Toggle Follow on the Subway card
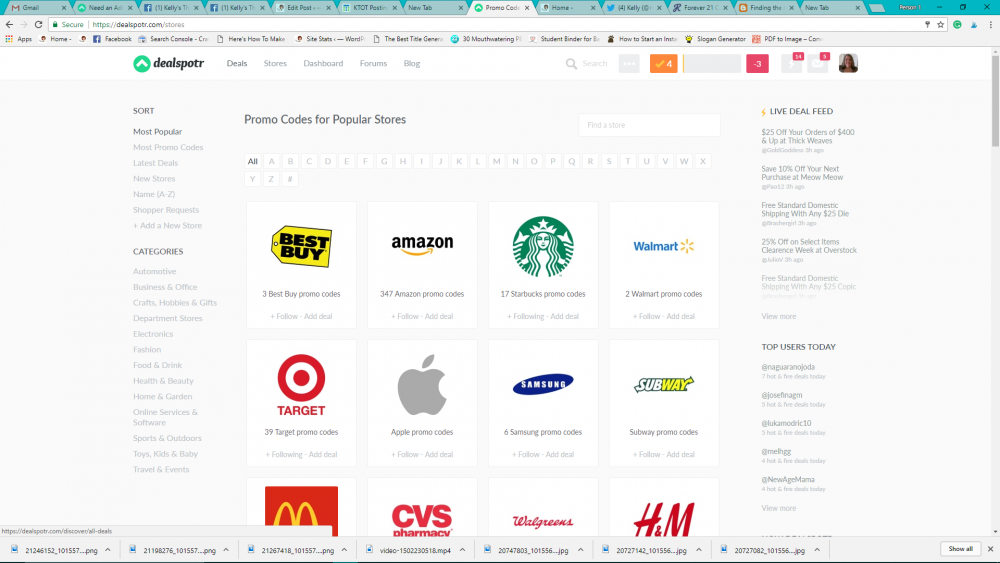Screen dimensions: 1000x563 [x=647, y=455]
